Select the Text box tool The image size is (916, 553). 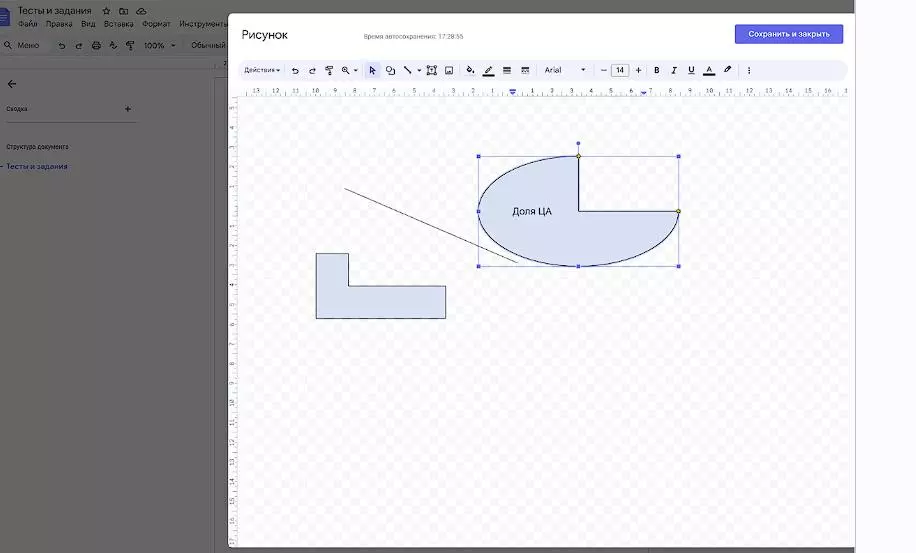(x=431, y=71)
